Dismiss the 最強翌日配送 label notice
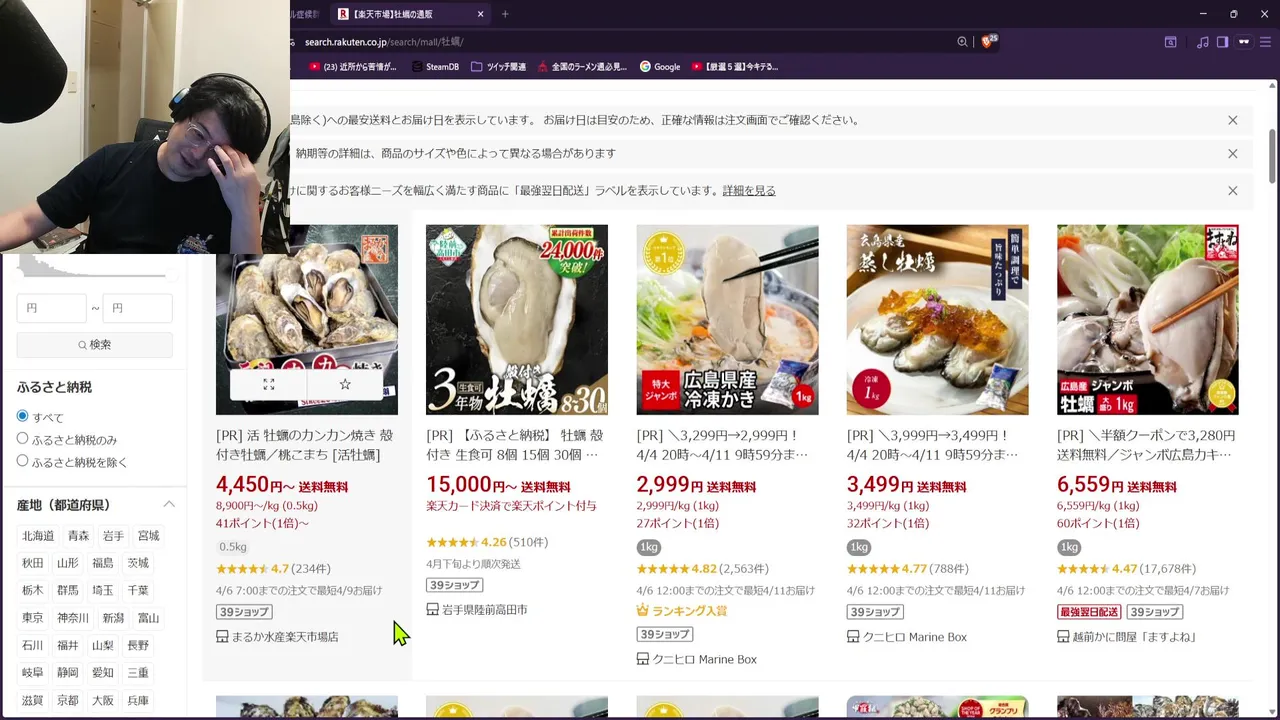The image size is (1280, 720). click(x=1232, y=191)
